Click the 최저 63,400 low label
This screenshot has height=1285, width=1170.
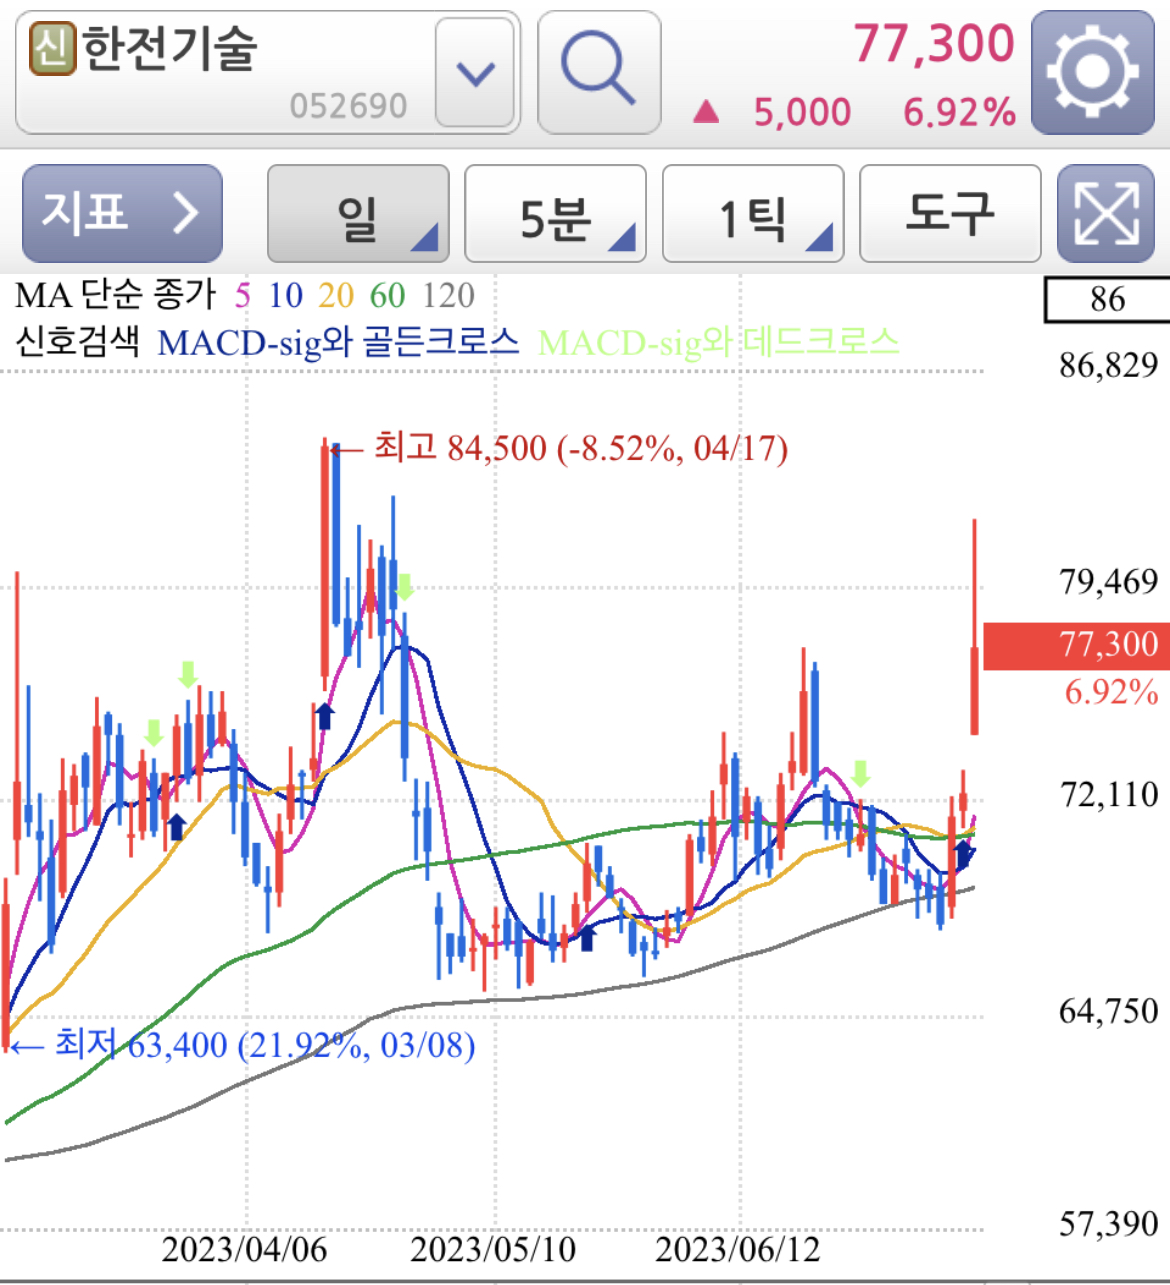[x=265, y=1045]
